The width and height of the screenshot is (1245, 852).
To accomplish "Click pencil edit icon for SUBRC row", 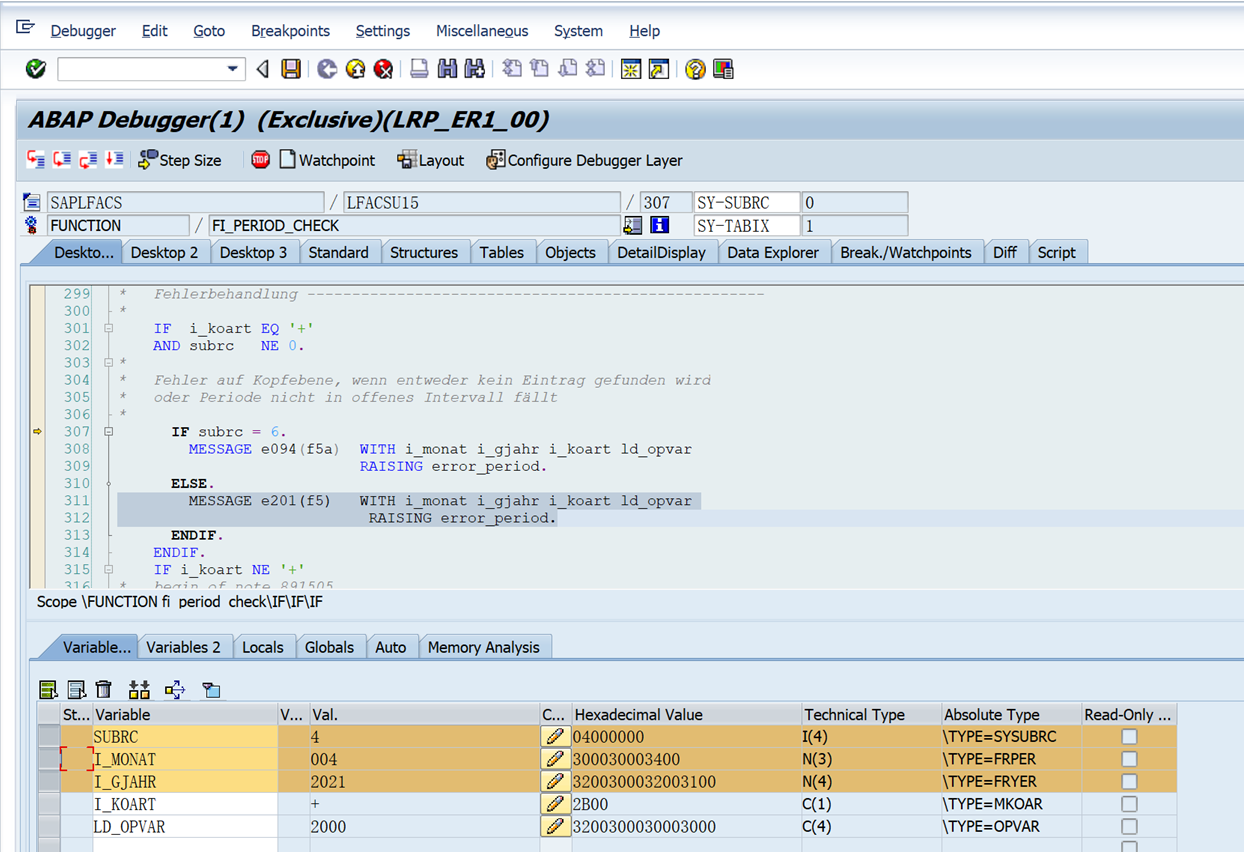I will (553, 737).
